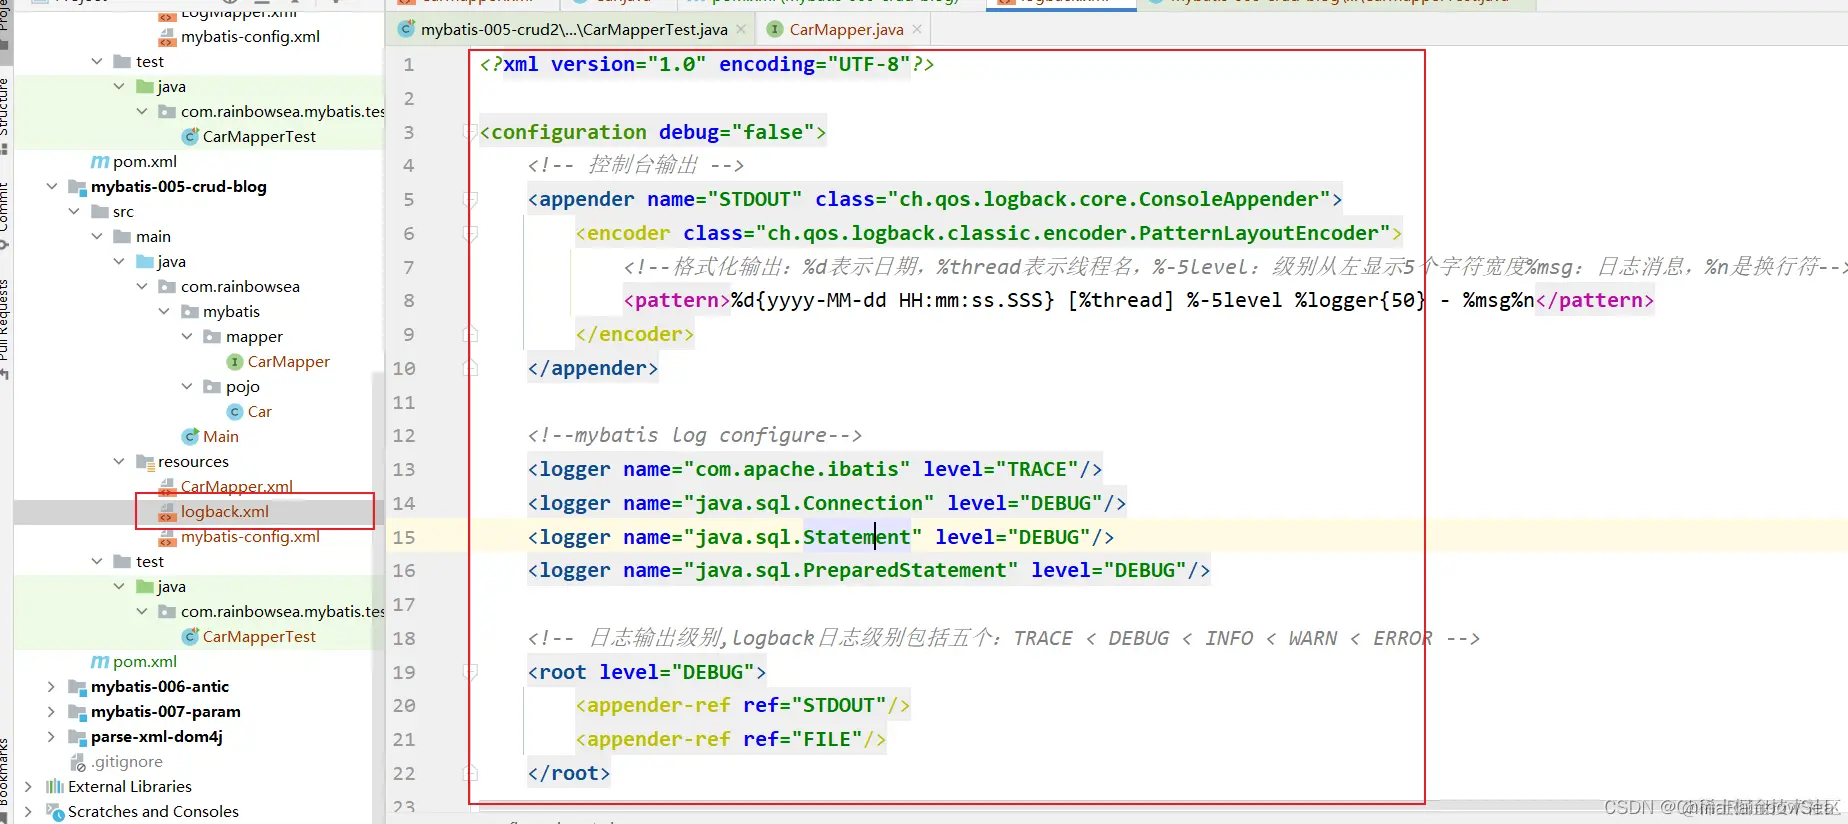Click the CarMapperTest class icon below mybatis-config.xml in mybatis-005-crud-blog
The image size is (1848, 824).
(x=190, y=637)
